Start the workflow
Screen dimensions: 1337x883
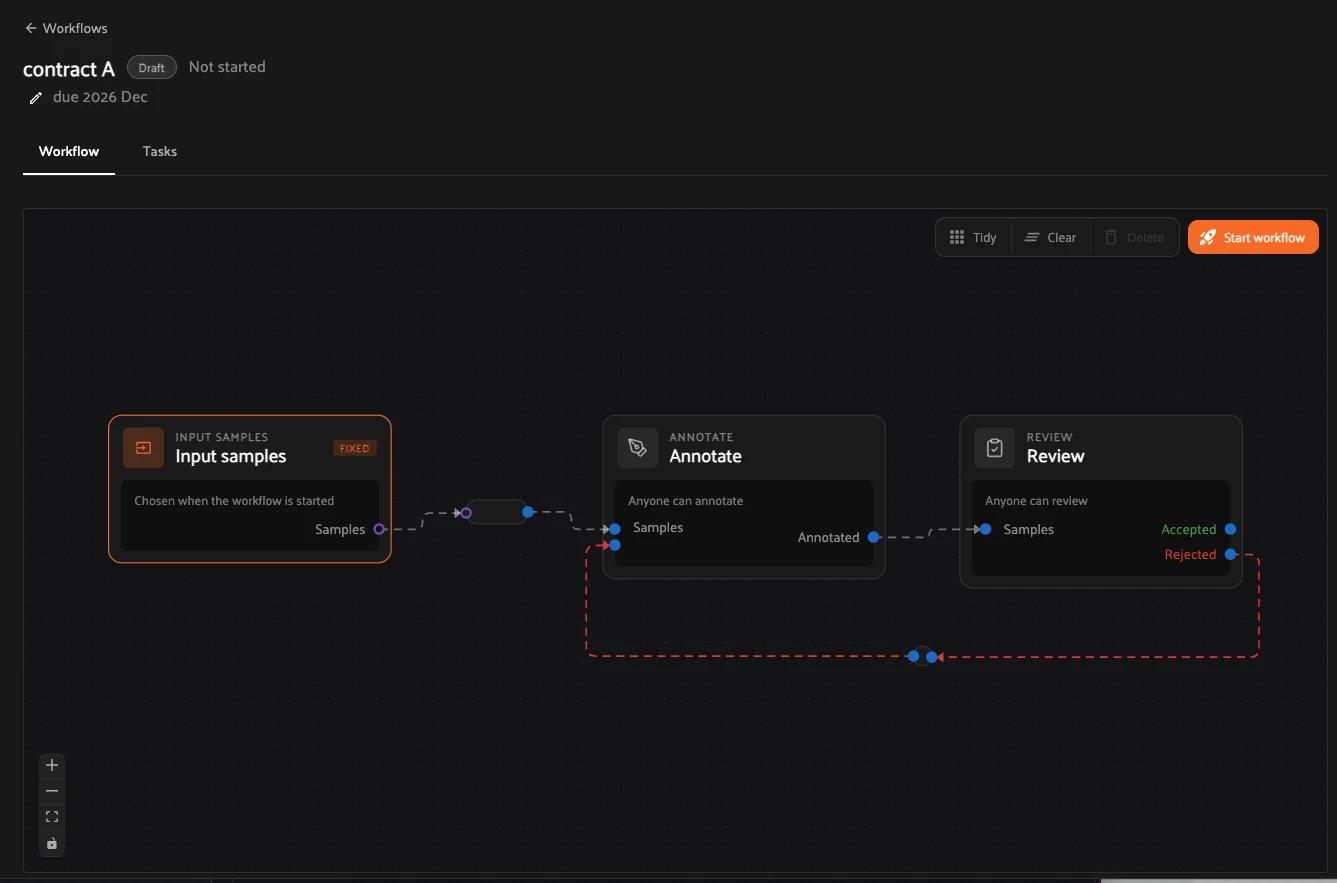tap(1253, 237)
